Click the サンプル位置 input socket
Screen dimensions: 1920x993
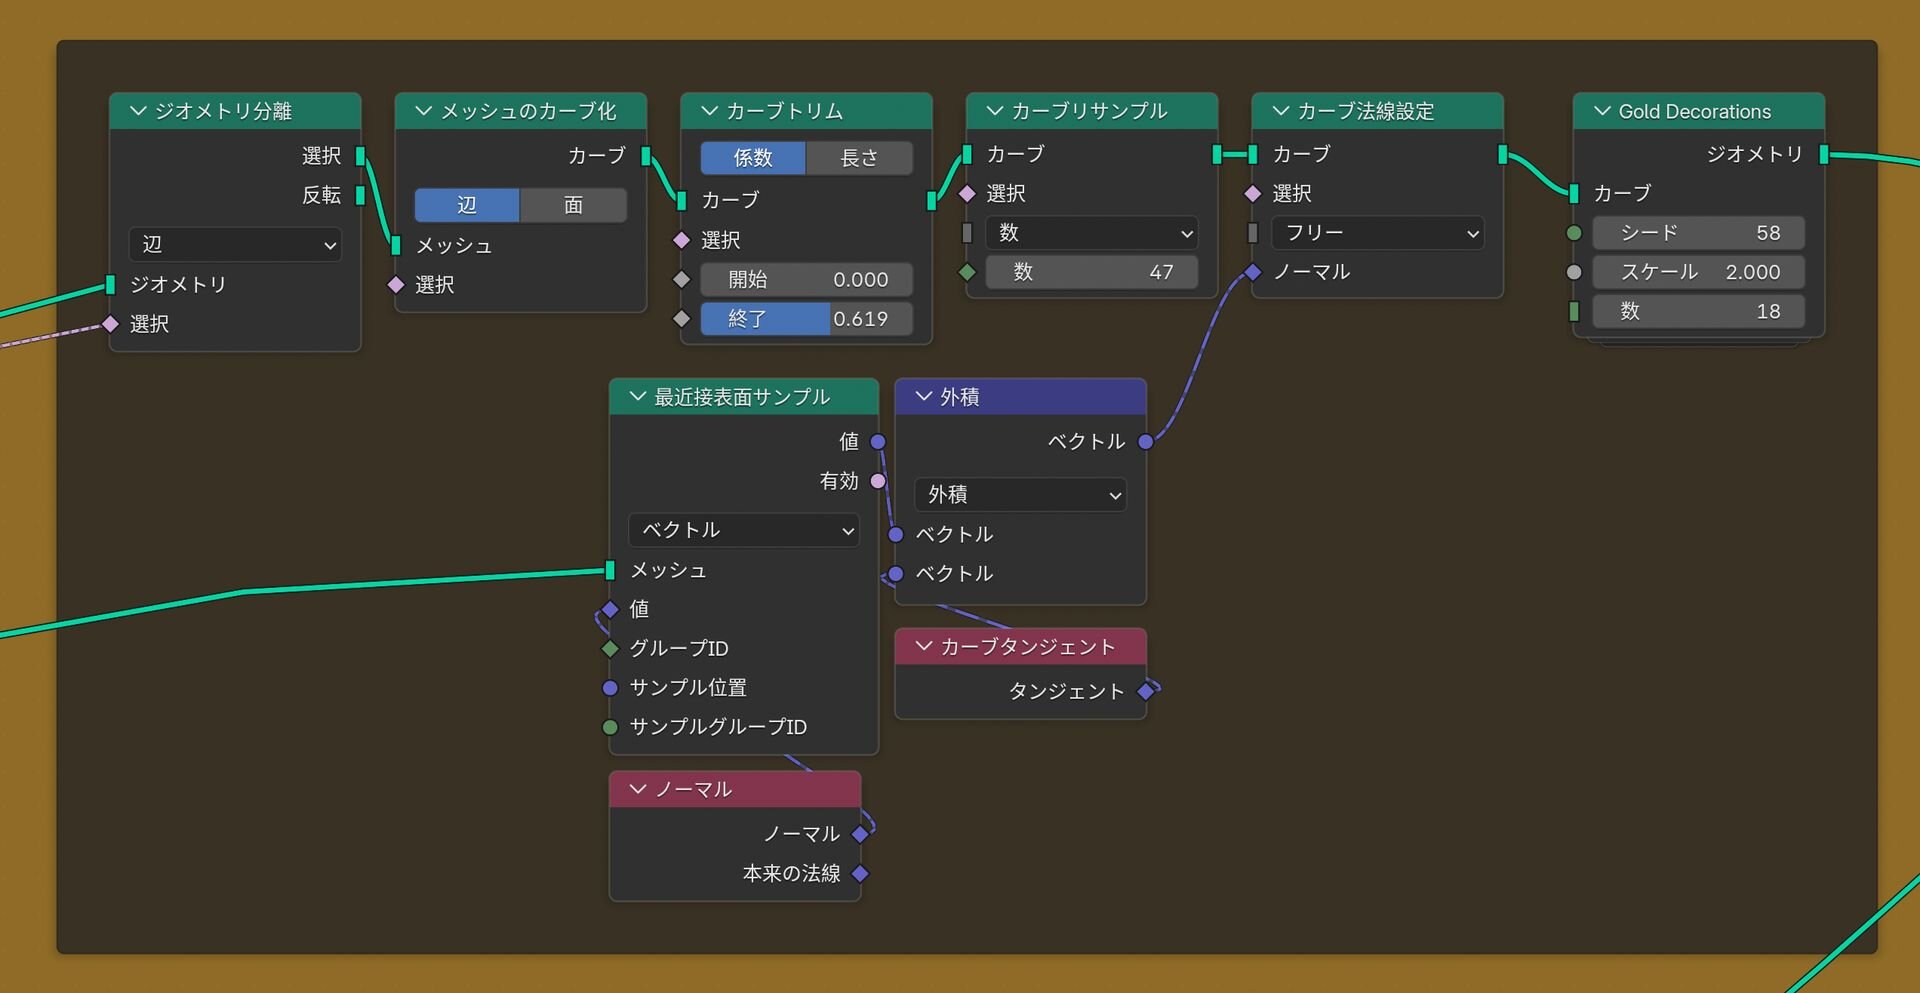coord(610,688)
